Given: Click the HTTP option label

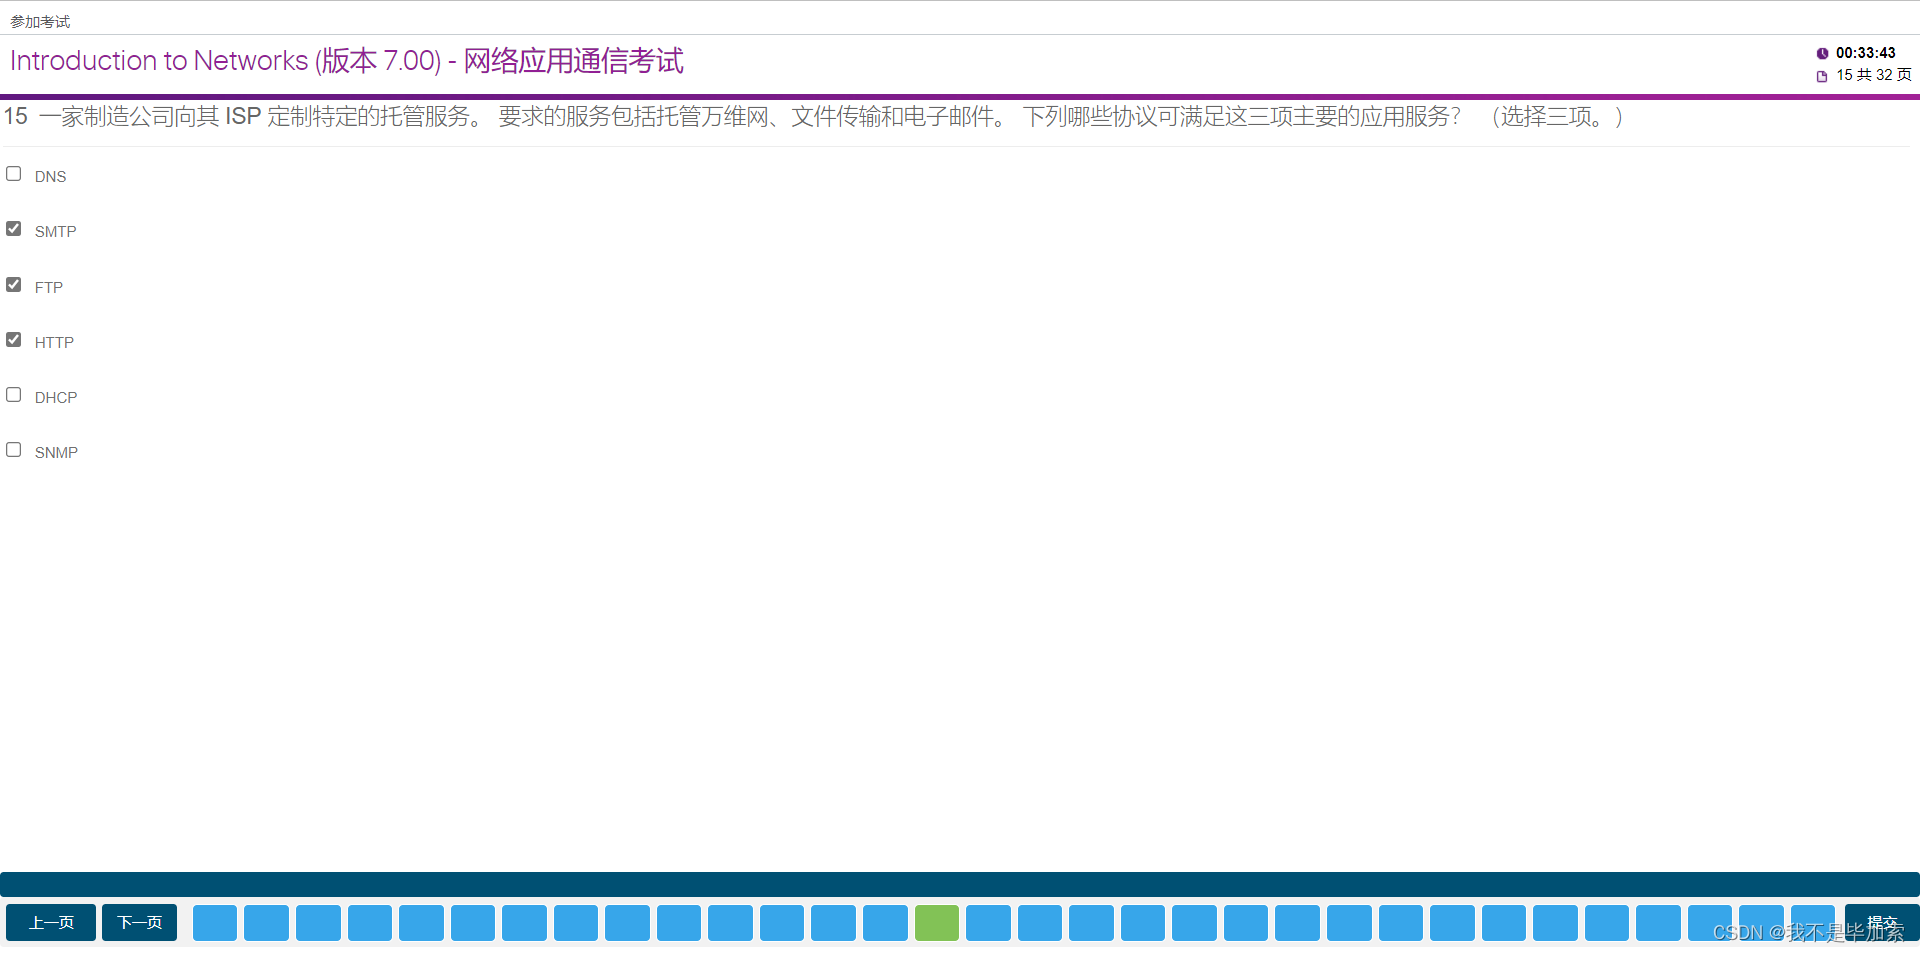Looking at the screenshot, I should click(x=54, y=343).
